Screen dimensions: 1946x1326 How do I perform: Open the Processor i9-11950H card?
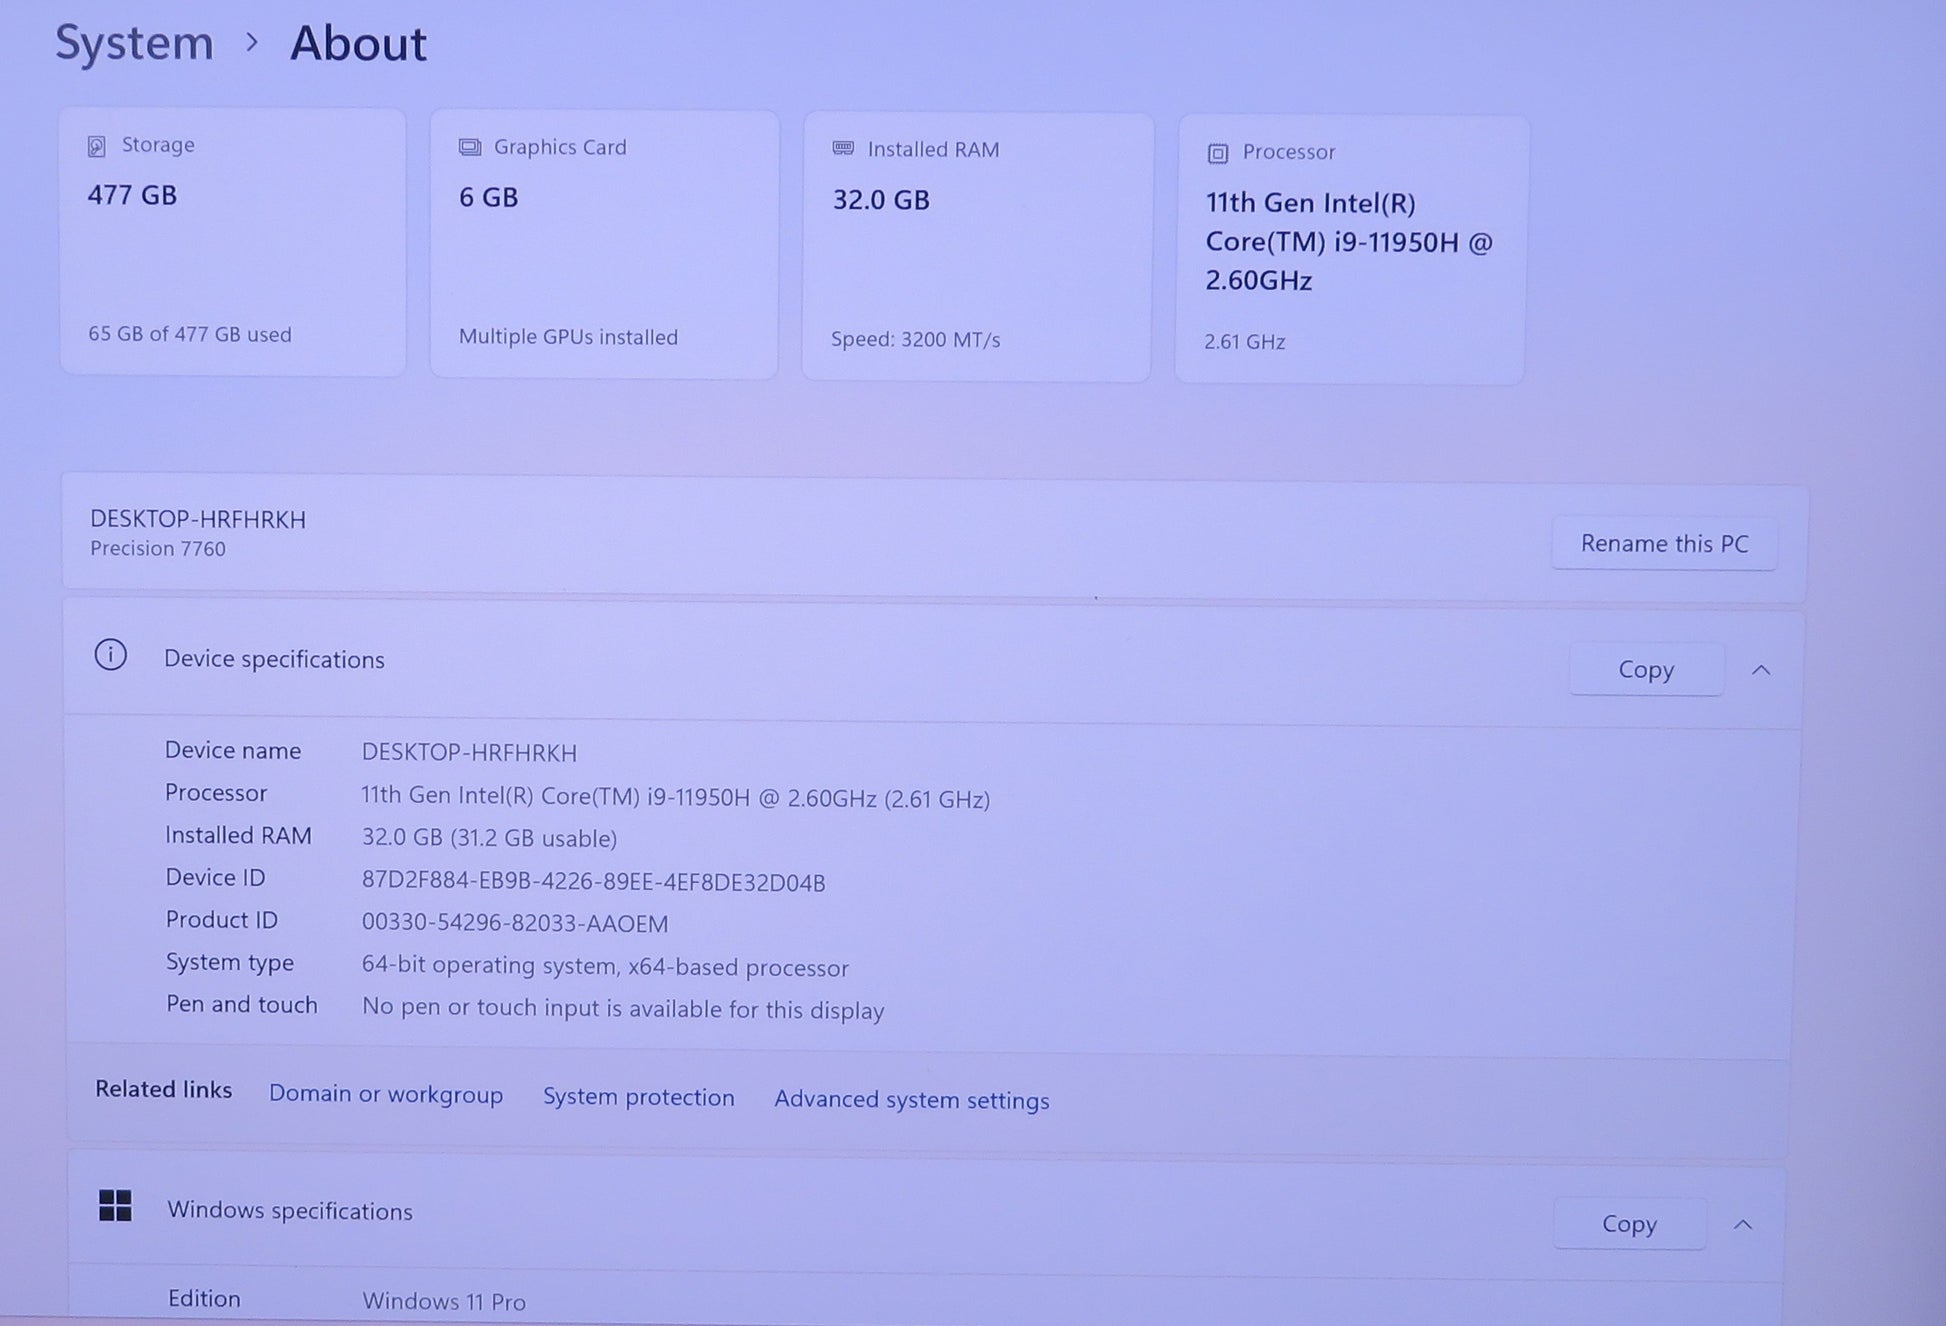(1350, 250)
